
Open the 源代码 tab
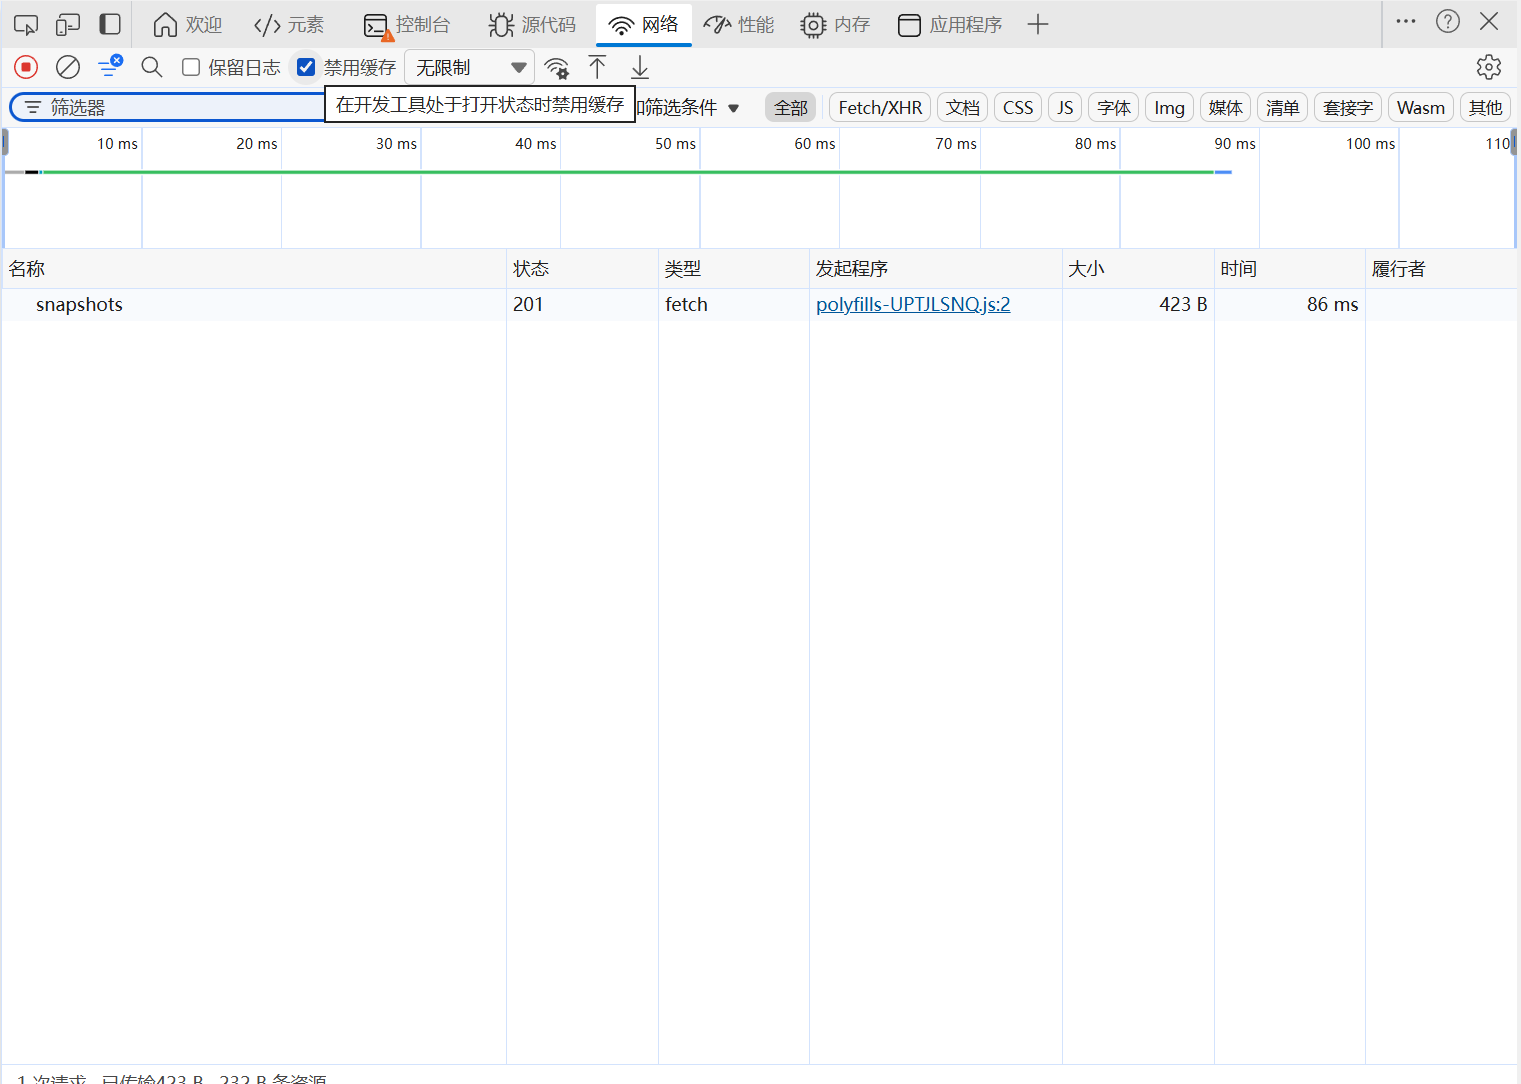point(532,24)
